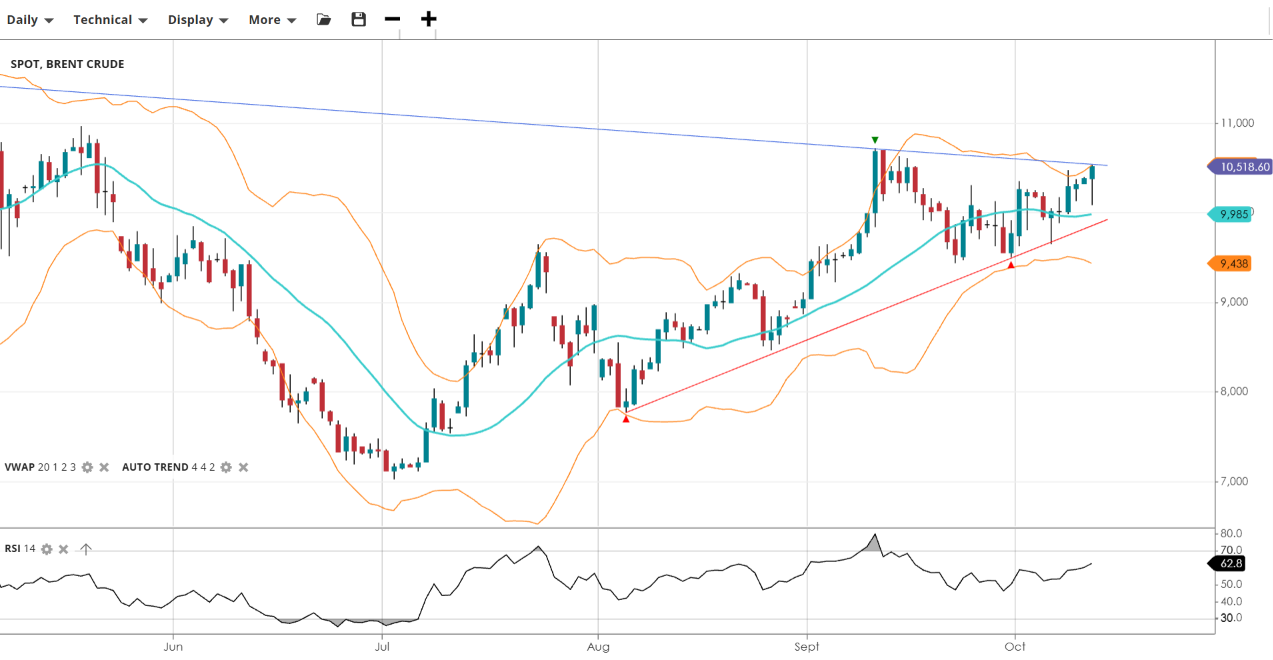Zoom out with the minus icon
The image size is (1273, 660).
[x=393, y=19]
